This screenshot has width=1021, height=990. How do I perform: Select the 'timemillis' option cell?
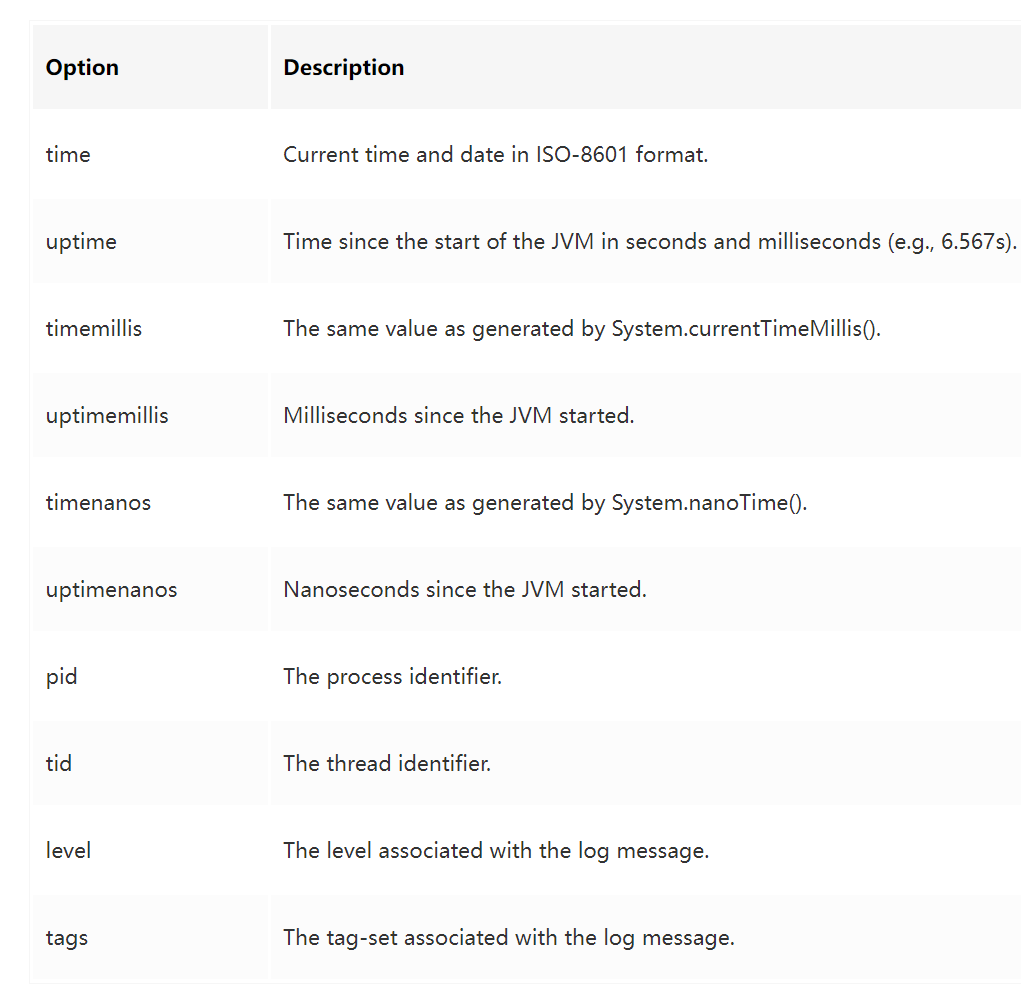point(150,328)
